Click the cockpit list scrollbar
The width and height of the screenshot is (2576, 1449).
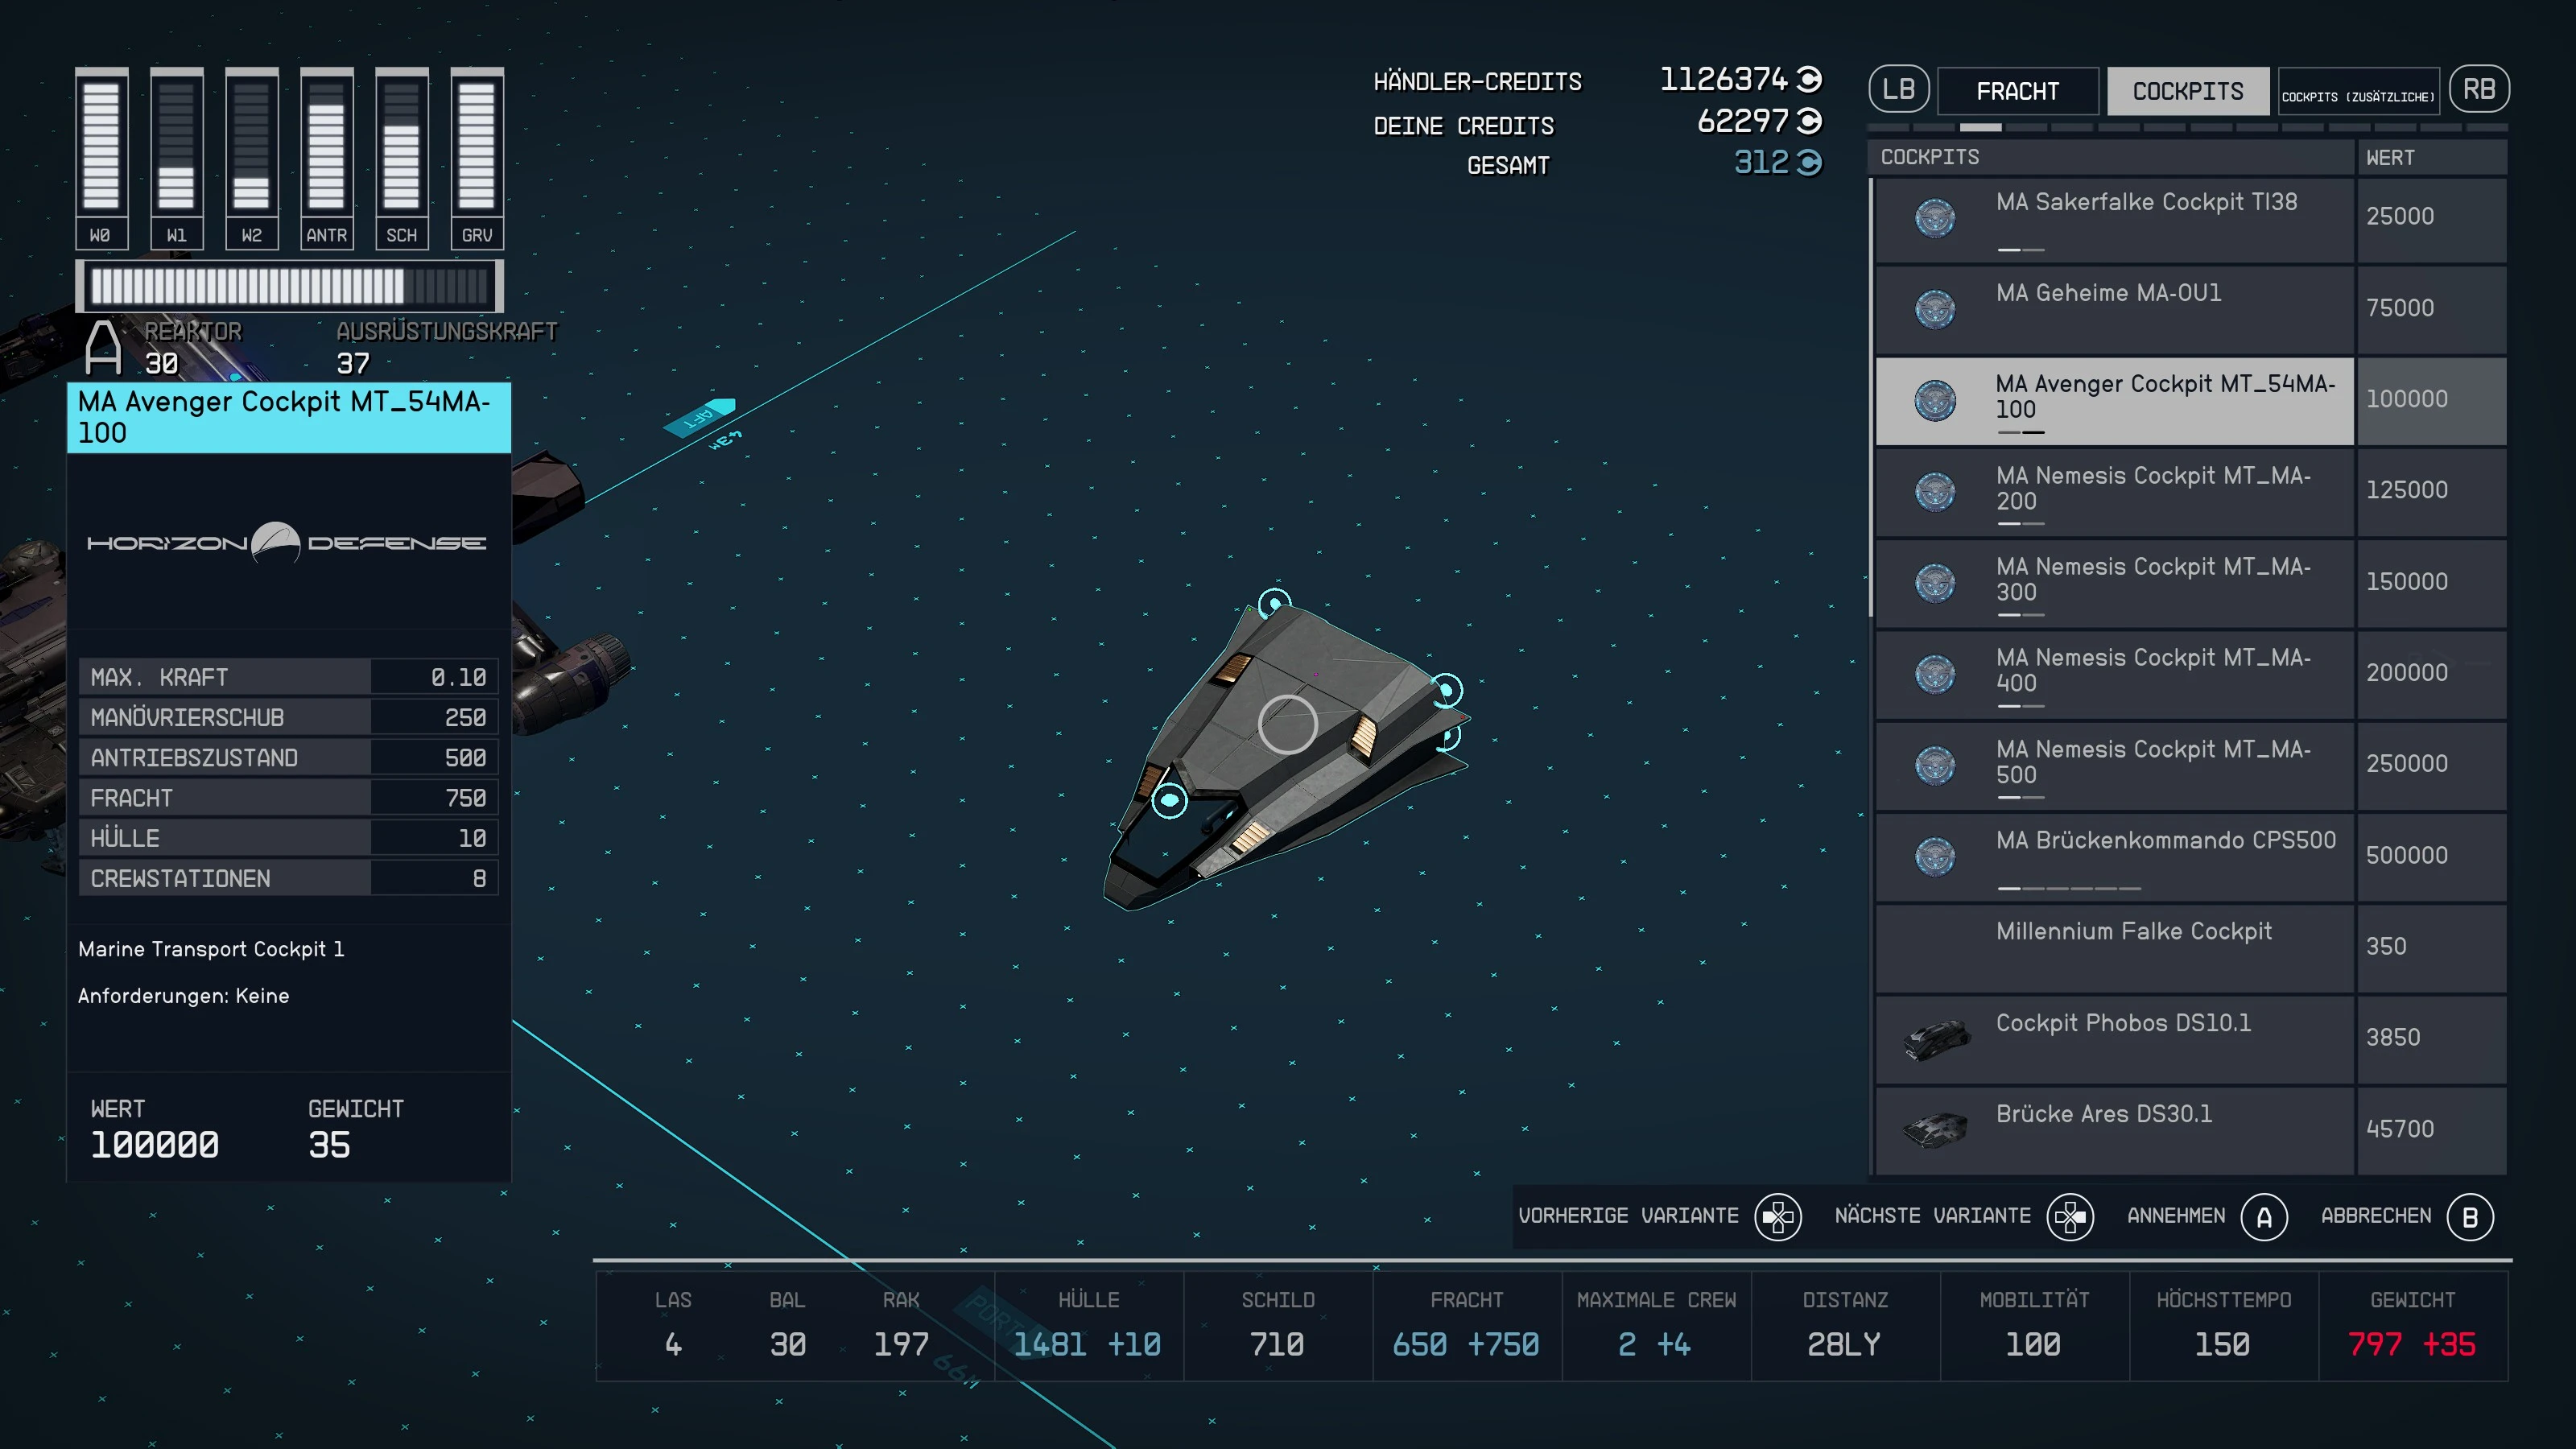tap(1870, 400)
